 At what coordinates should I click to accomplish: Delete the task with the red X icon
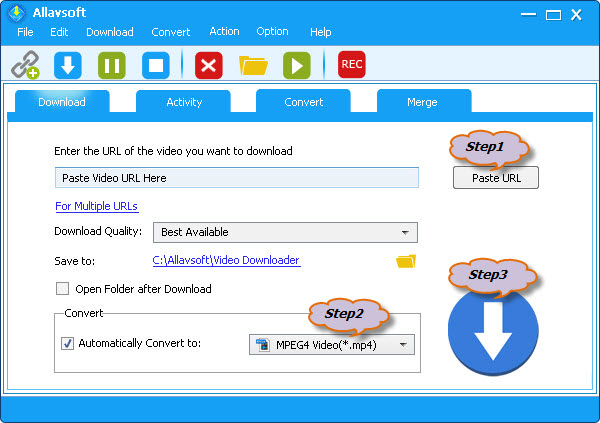click(209, 65)
